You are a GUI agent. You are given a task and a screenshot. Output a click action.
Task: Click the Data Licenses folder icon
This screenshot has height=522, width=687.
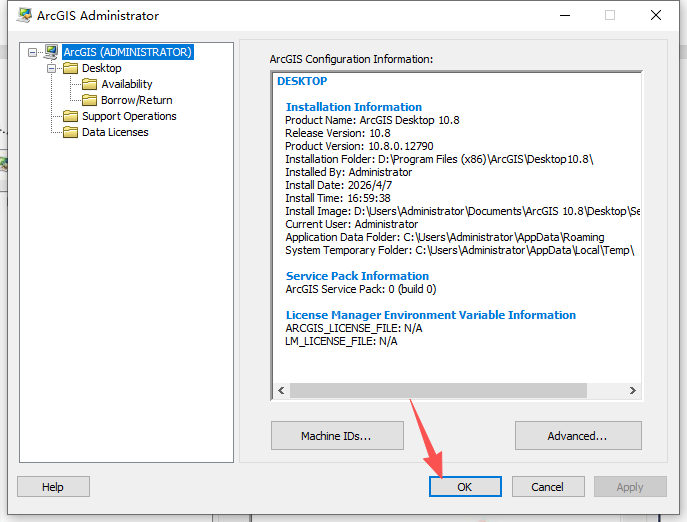tap(70, 132)
